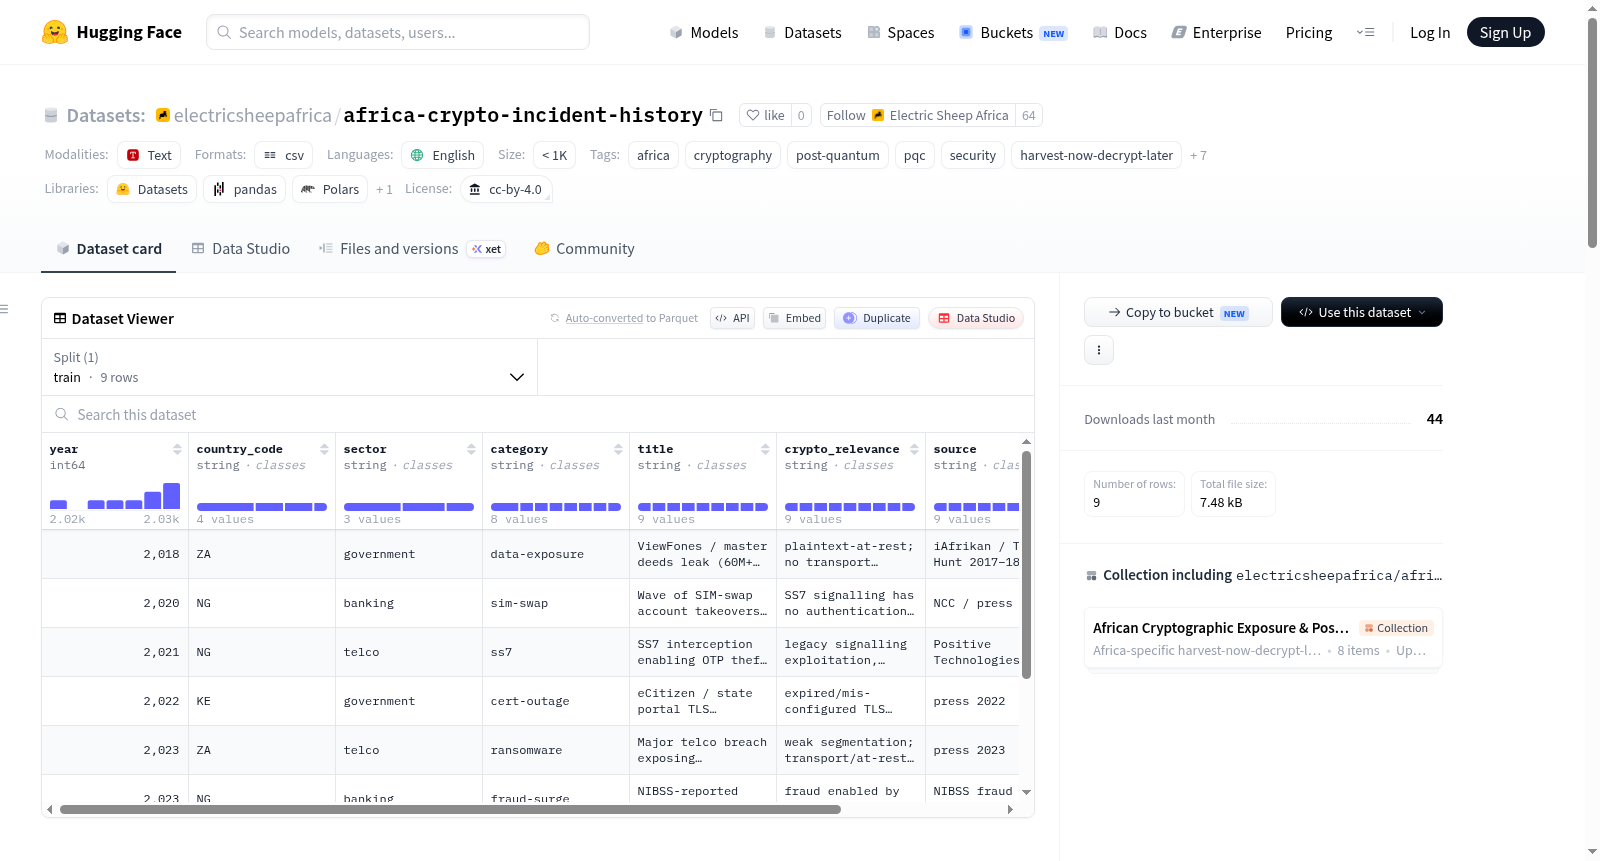Click the sim-swap category cell

click(x=556, y=603)
